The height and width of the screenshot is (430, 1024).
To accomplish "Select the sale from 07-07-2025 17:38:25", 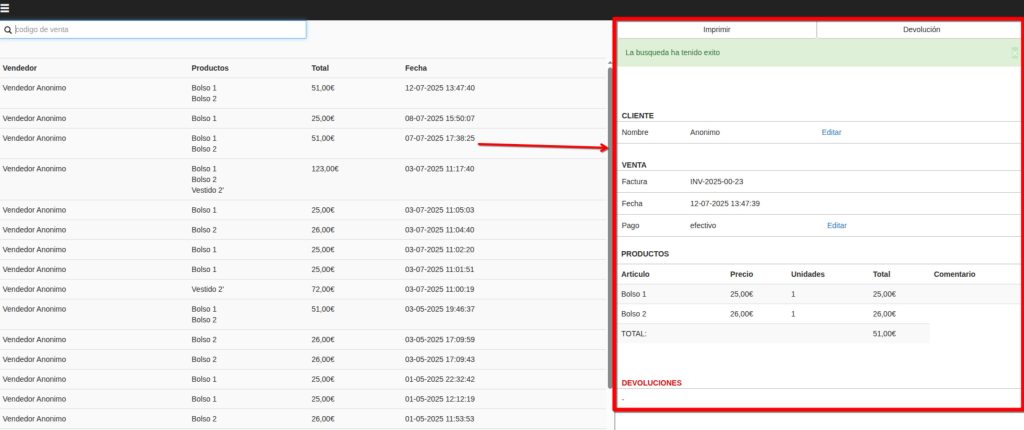I will tap(300, 143).
